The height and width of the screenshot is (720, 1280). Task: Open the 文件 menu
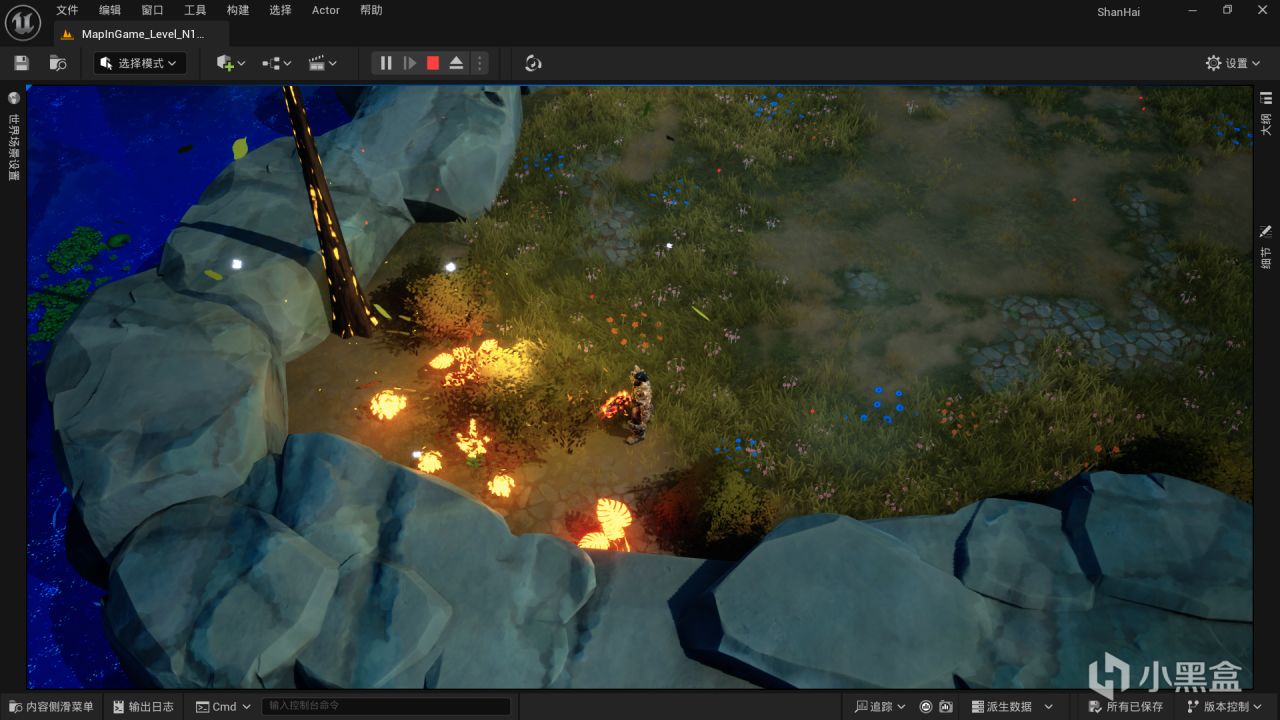click(67, 10)
